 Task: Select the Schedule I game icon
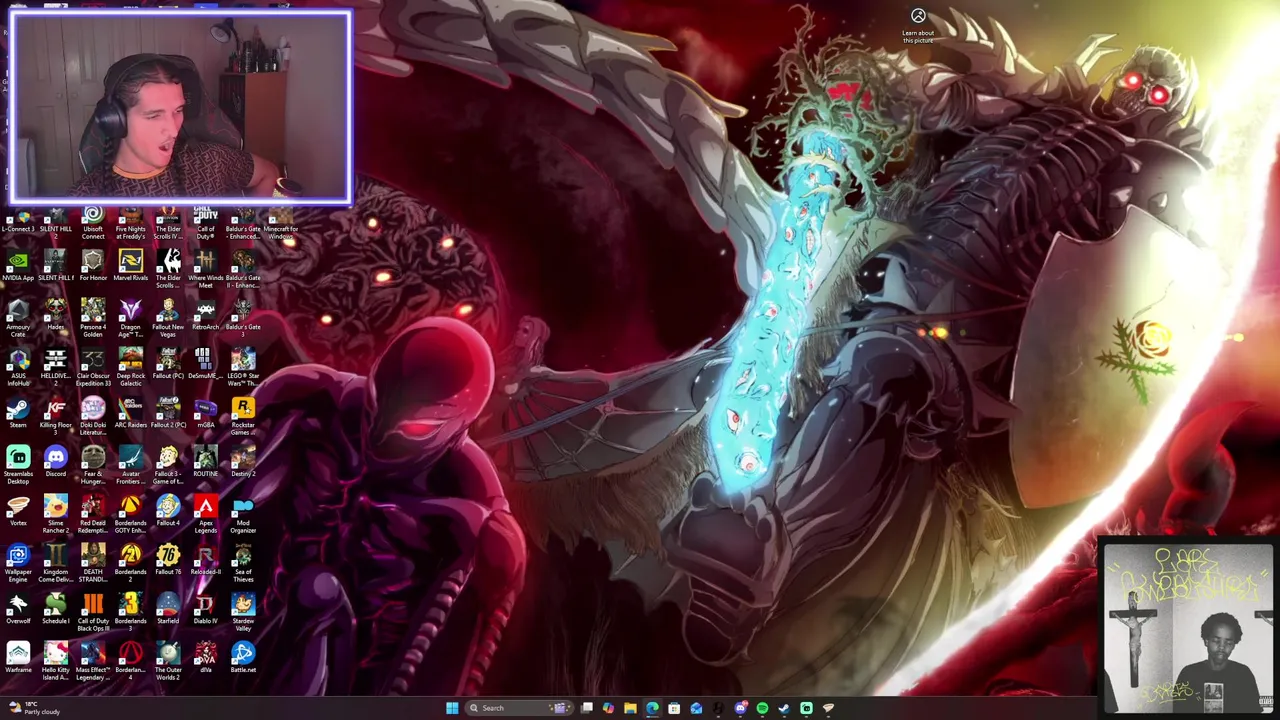tap(55, 609)
